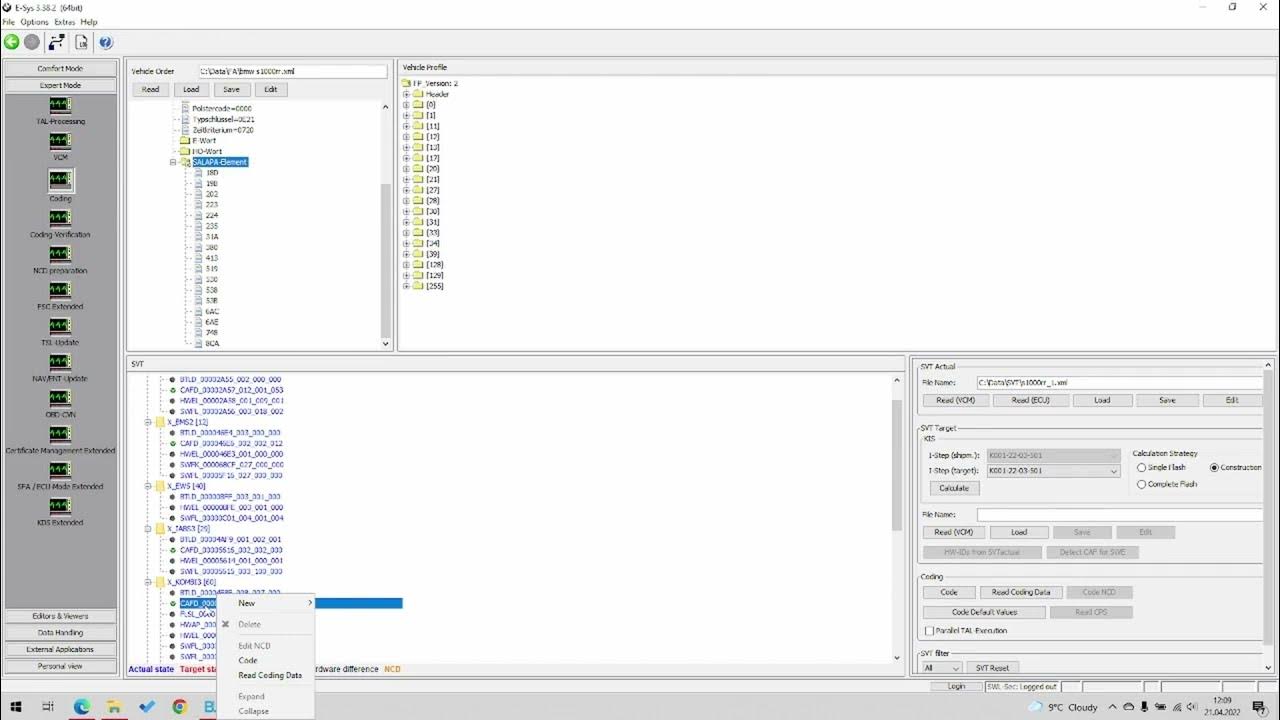1280x720 pixels.
Task: Open the blue checkmark app in taskbar
Action: coord(147,707)
